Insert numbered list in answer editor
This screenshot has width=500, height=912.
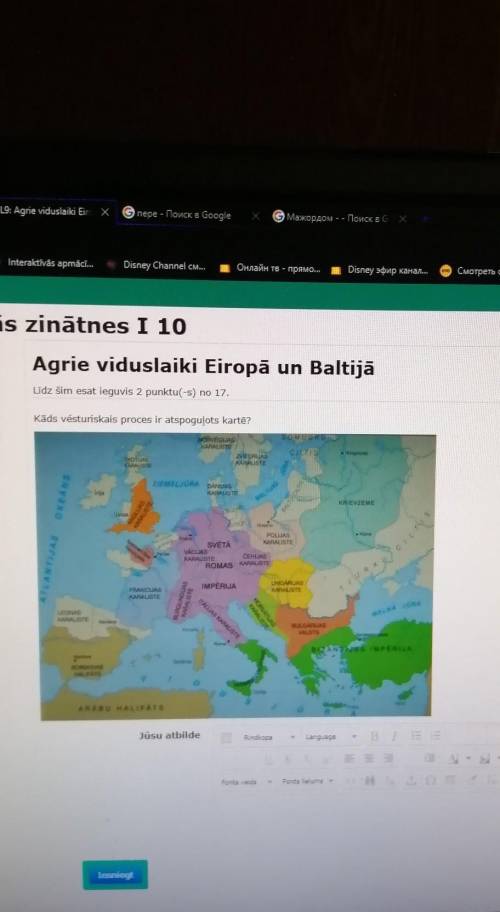coord(435,736)
